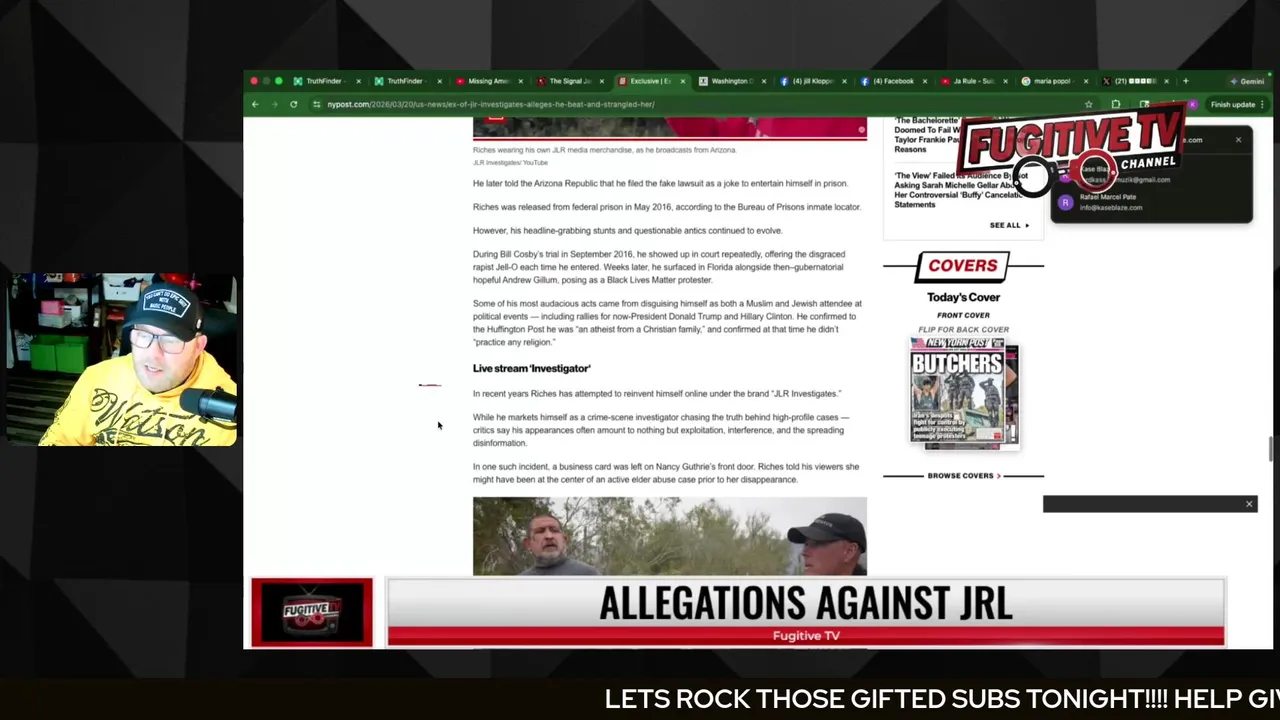Click FLIP FOR BACK COVER
This screenshot has height=720, width=1280.
tap(964, 329)
